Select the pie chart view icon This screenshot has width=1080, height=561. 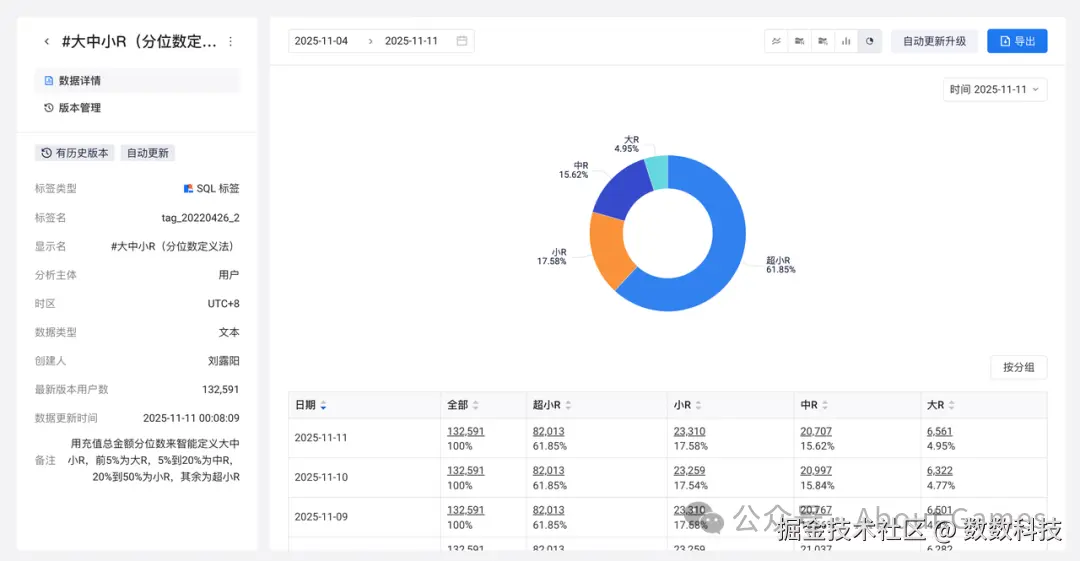(x=870, y=41)
